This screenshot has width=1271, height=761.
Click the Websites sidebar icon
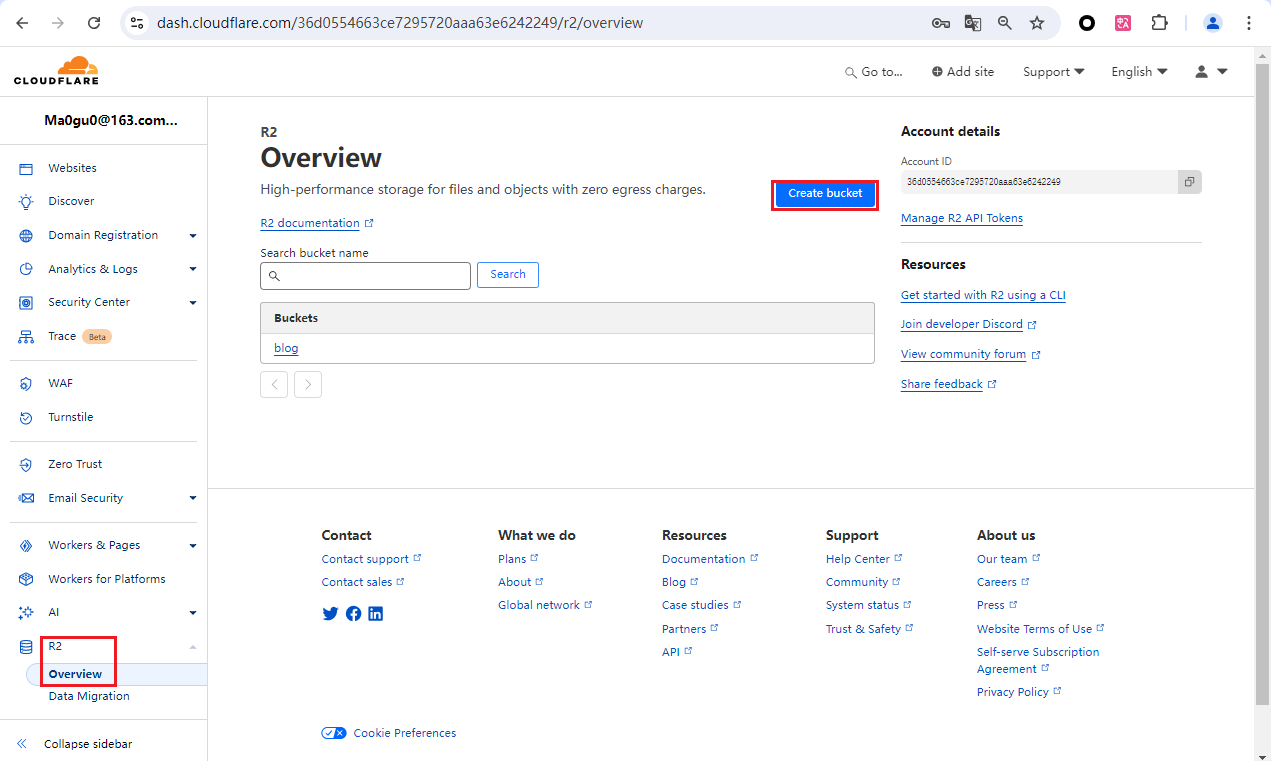pos(26,169)
